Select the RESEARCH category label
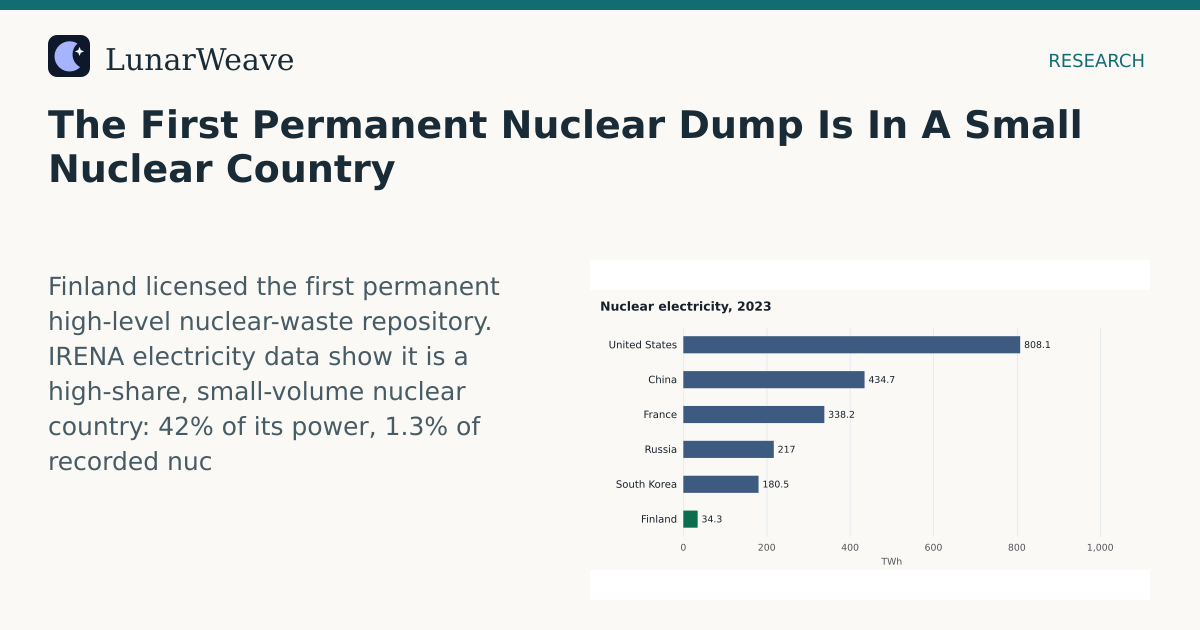 pos(1096,61)
